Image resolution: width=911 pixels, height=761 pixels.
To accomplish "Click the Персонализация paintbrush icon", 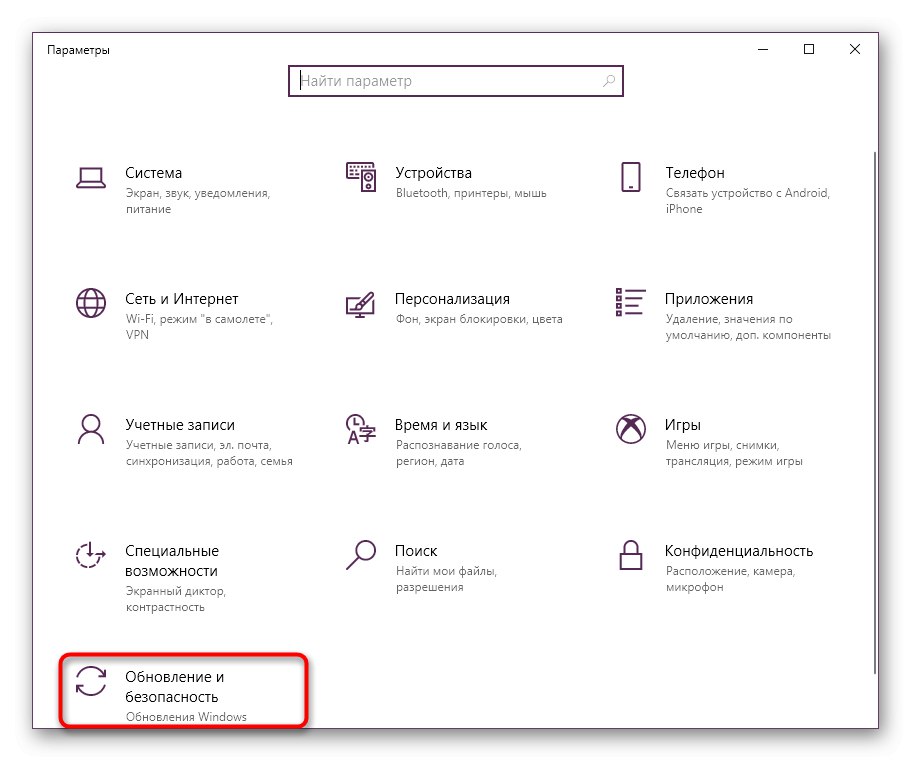I will click(x=360, y=303).
